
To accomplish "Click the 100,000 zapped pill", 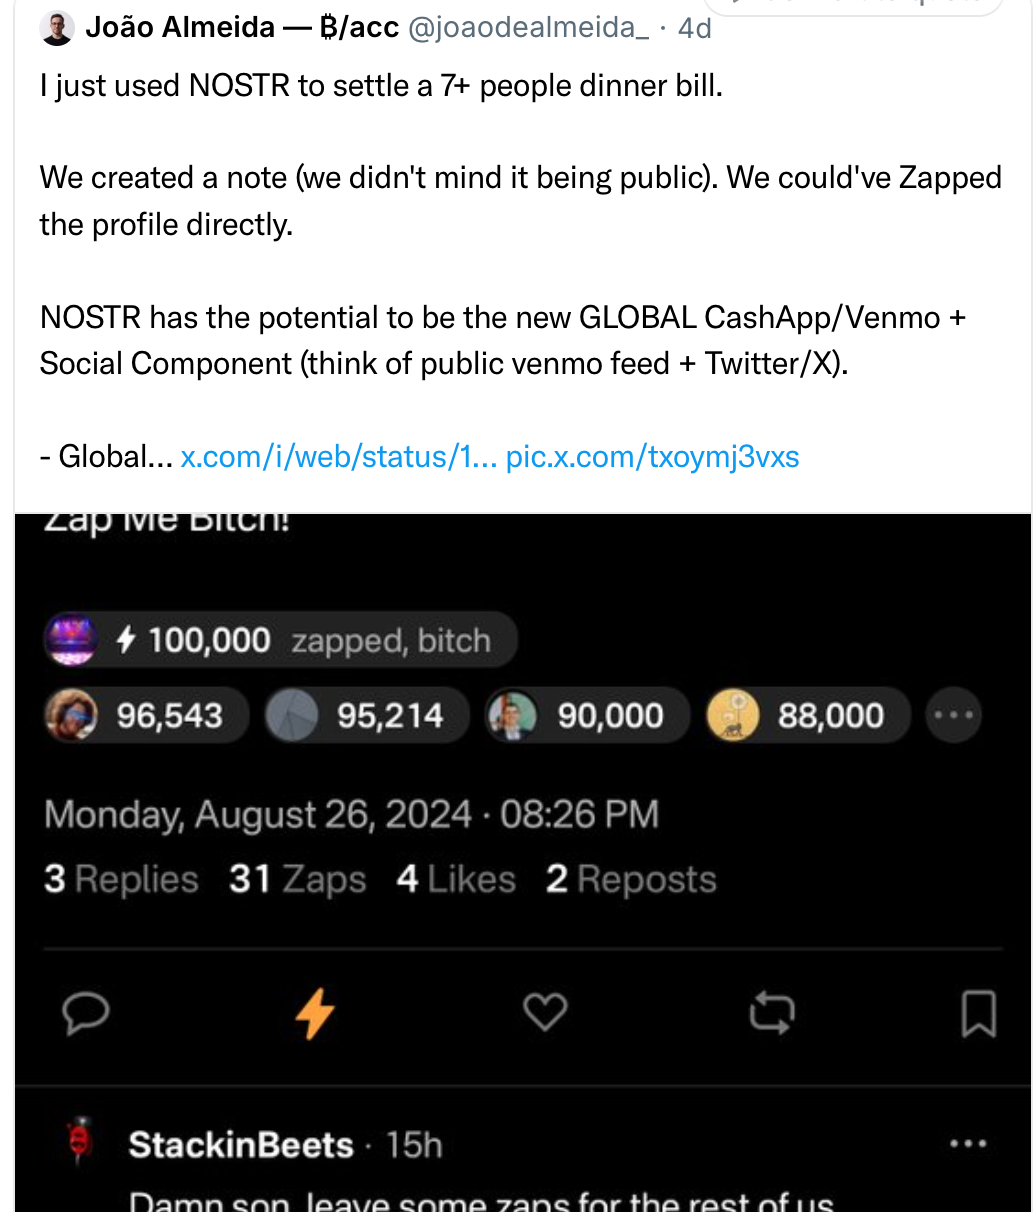I will (281, 640).
